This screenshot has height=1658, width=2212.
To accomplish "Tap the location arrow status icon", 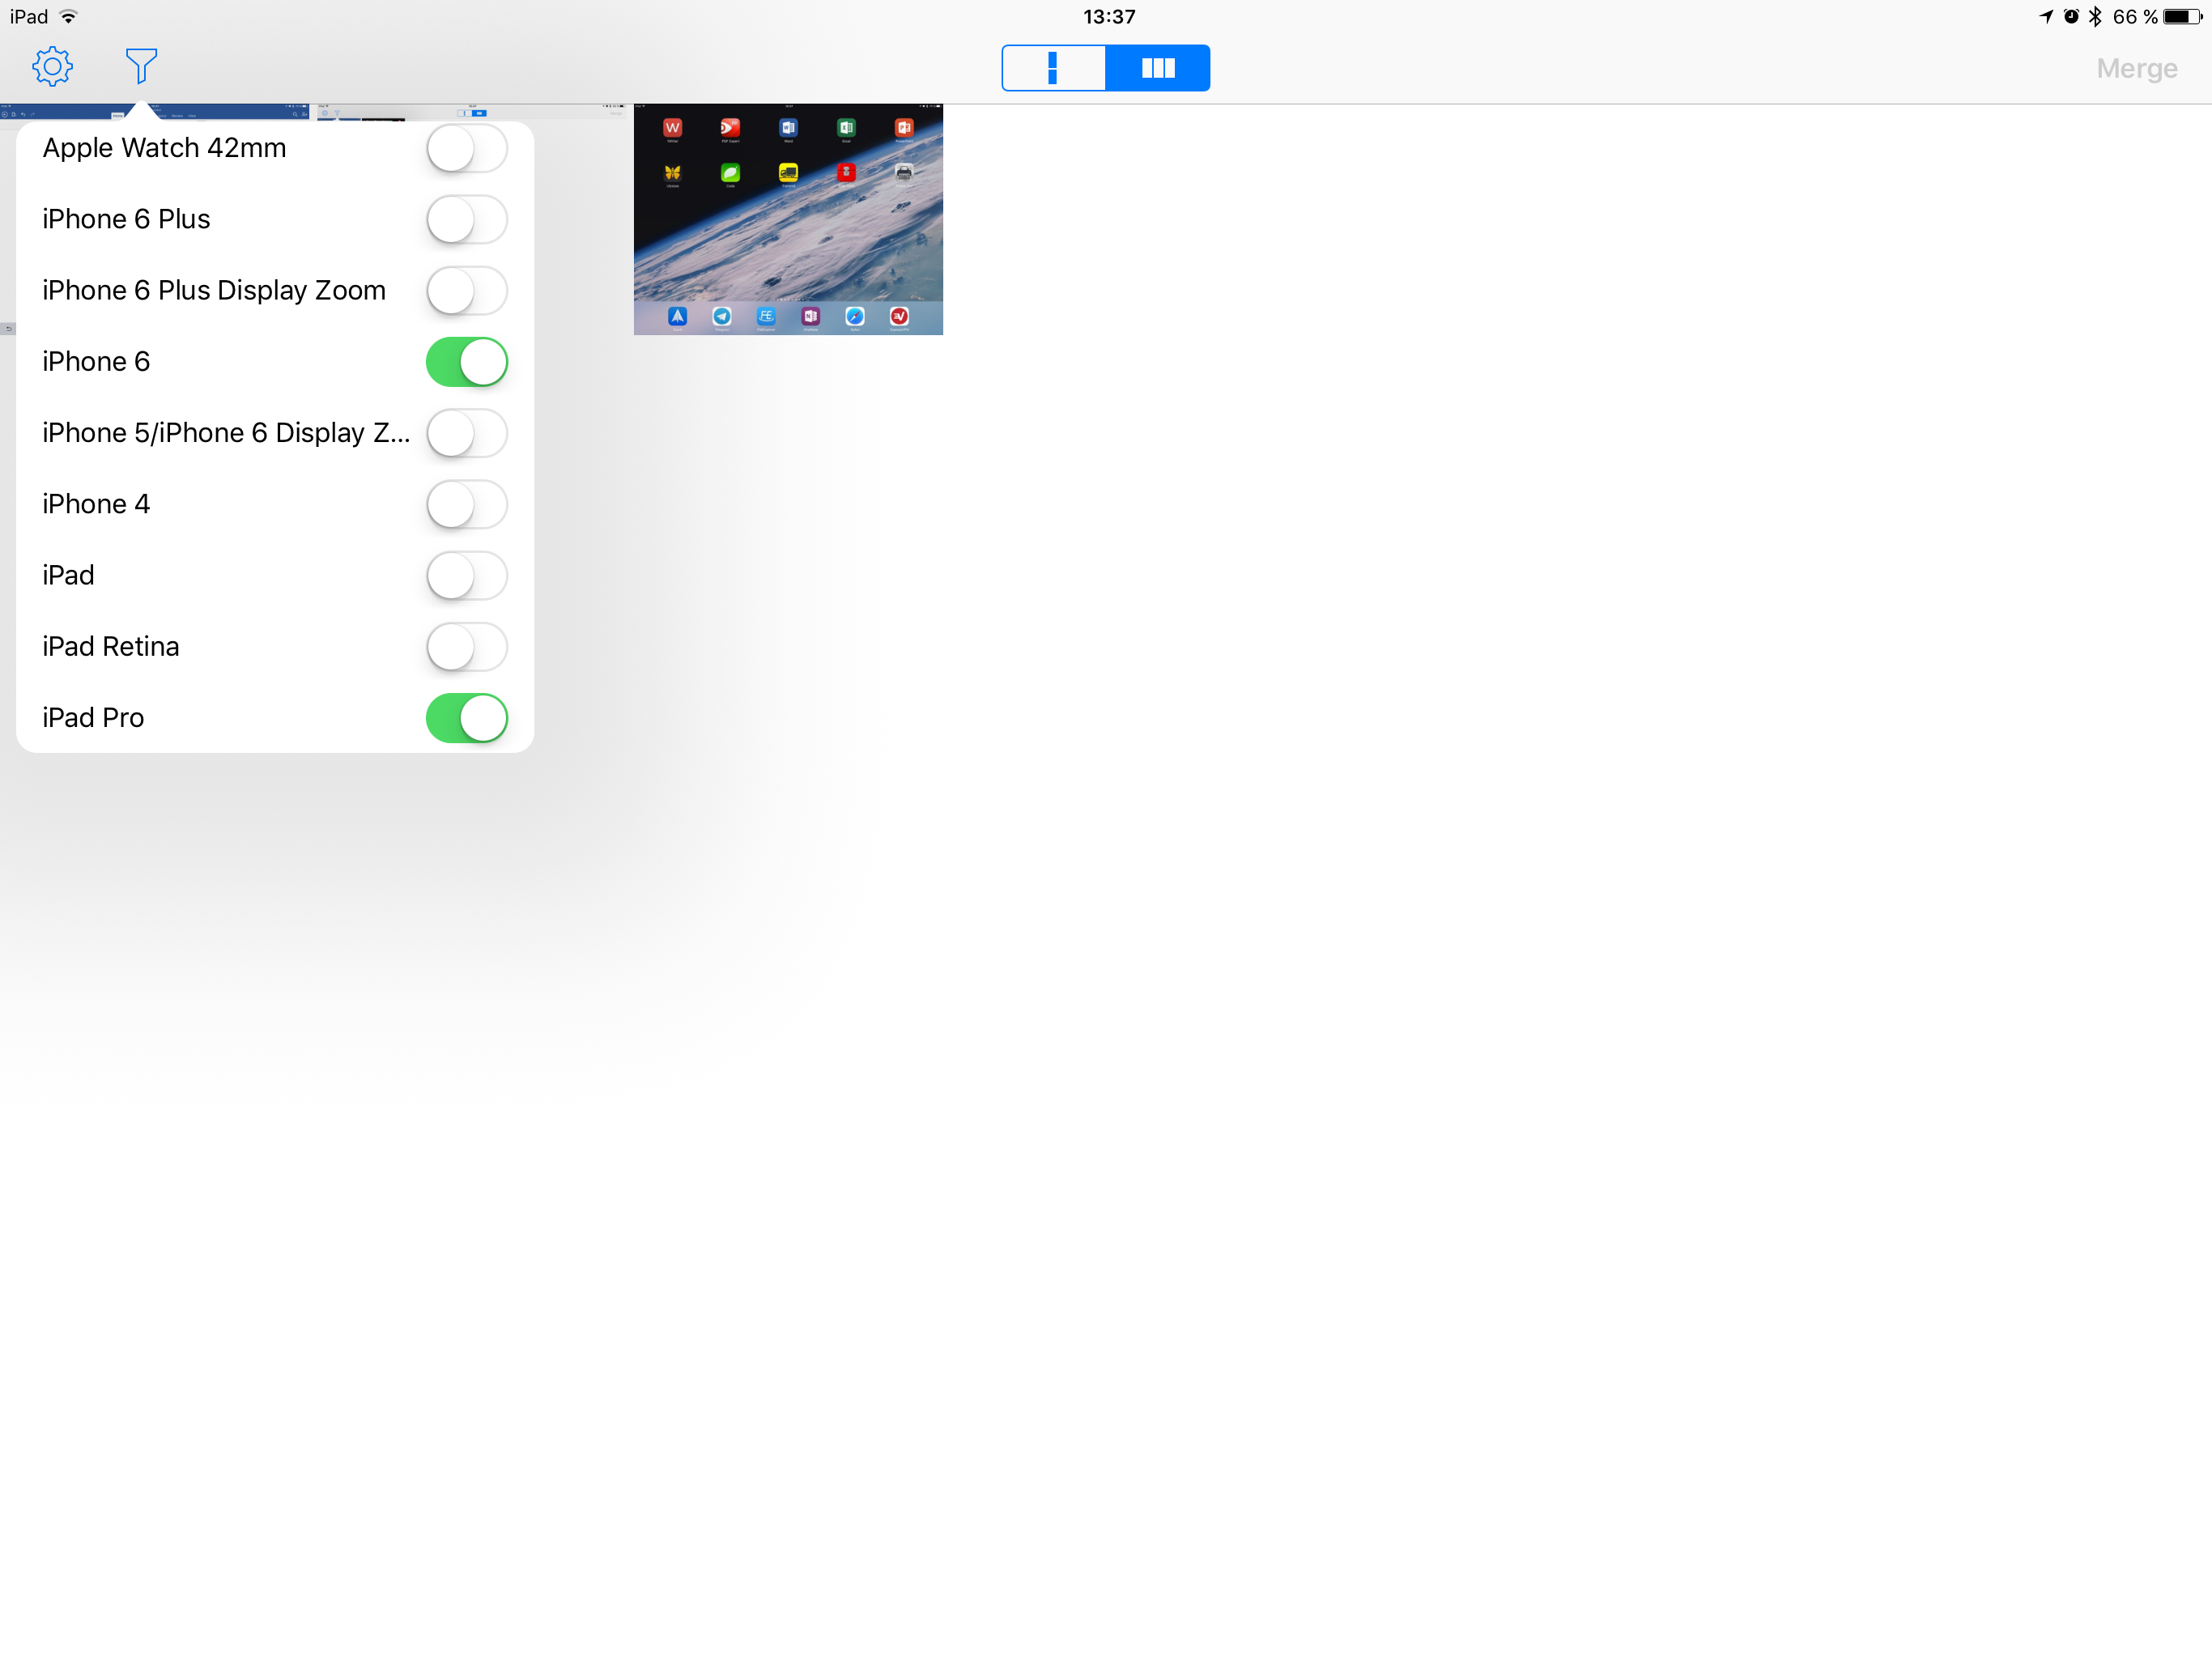I will [x=2046, y=17].
